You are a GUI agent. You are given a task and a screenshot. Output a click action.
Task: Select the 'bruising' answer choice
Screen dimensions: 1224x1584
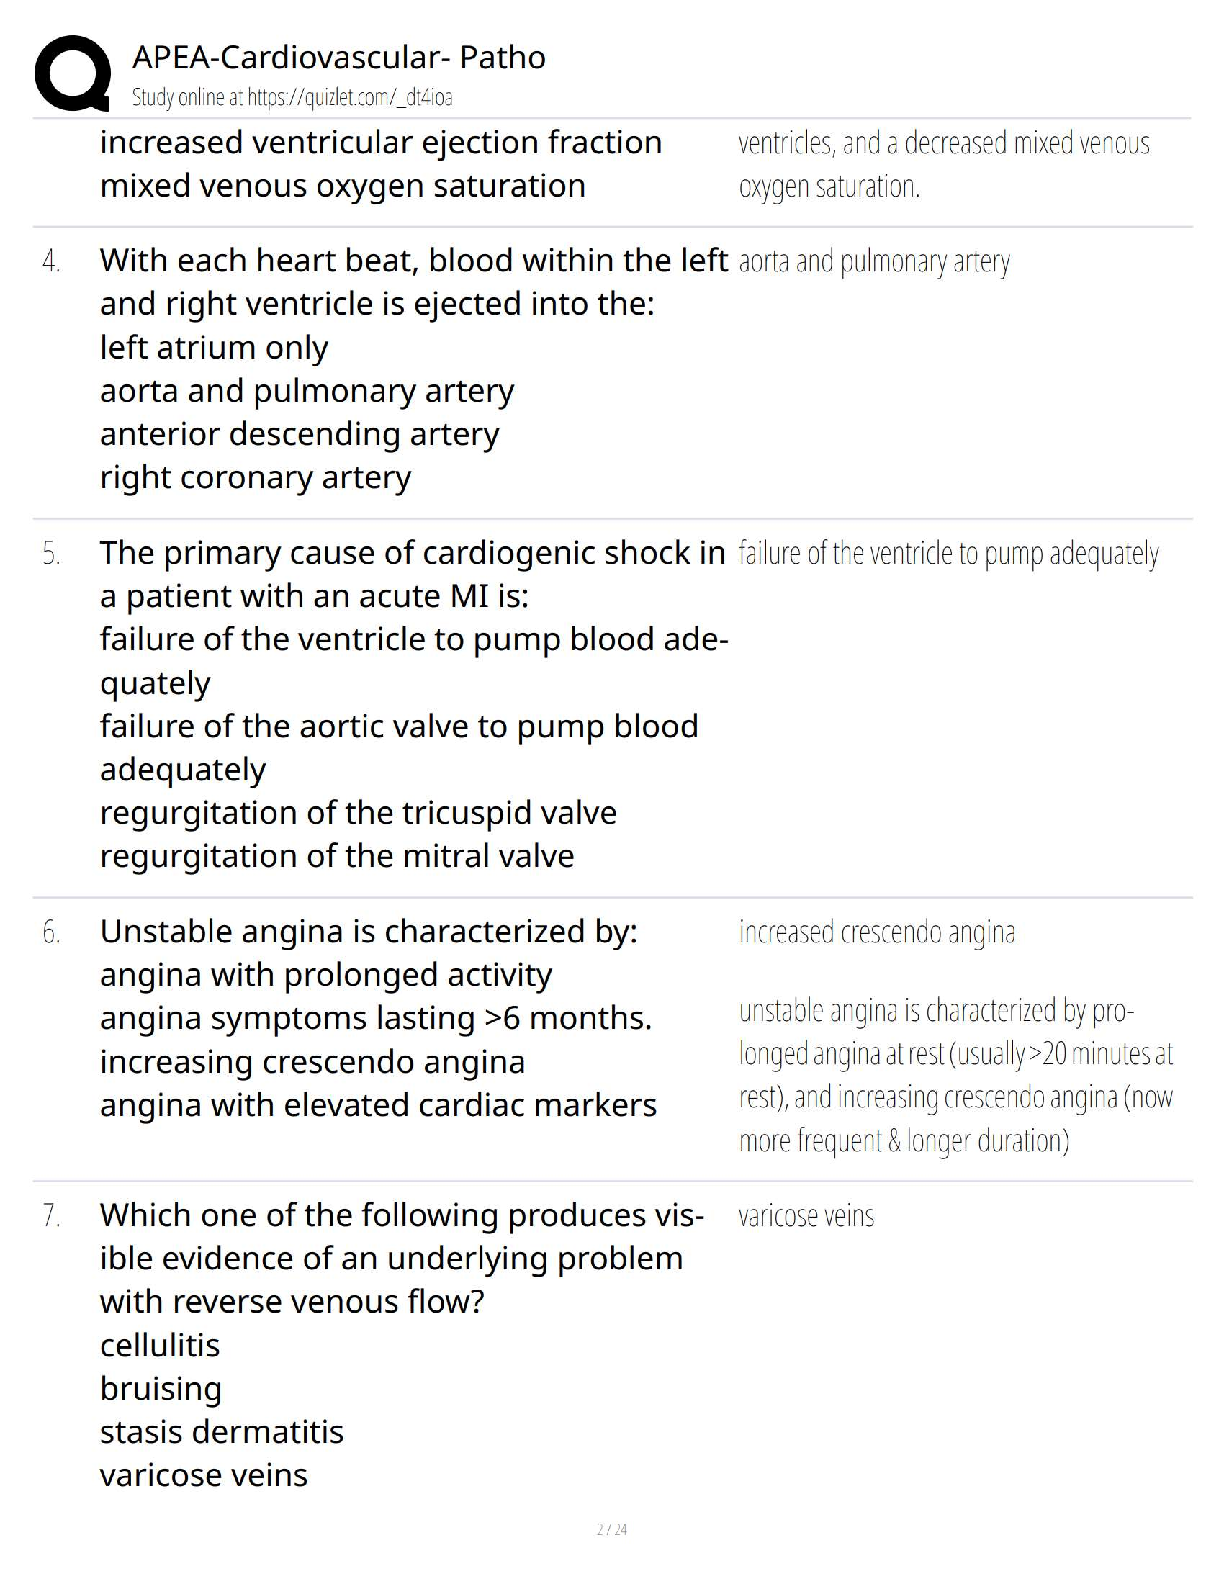click(161, 1388)
